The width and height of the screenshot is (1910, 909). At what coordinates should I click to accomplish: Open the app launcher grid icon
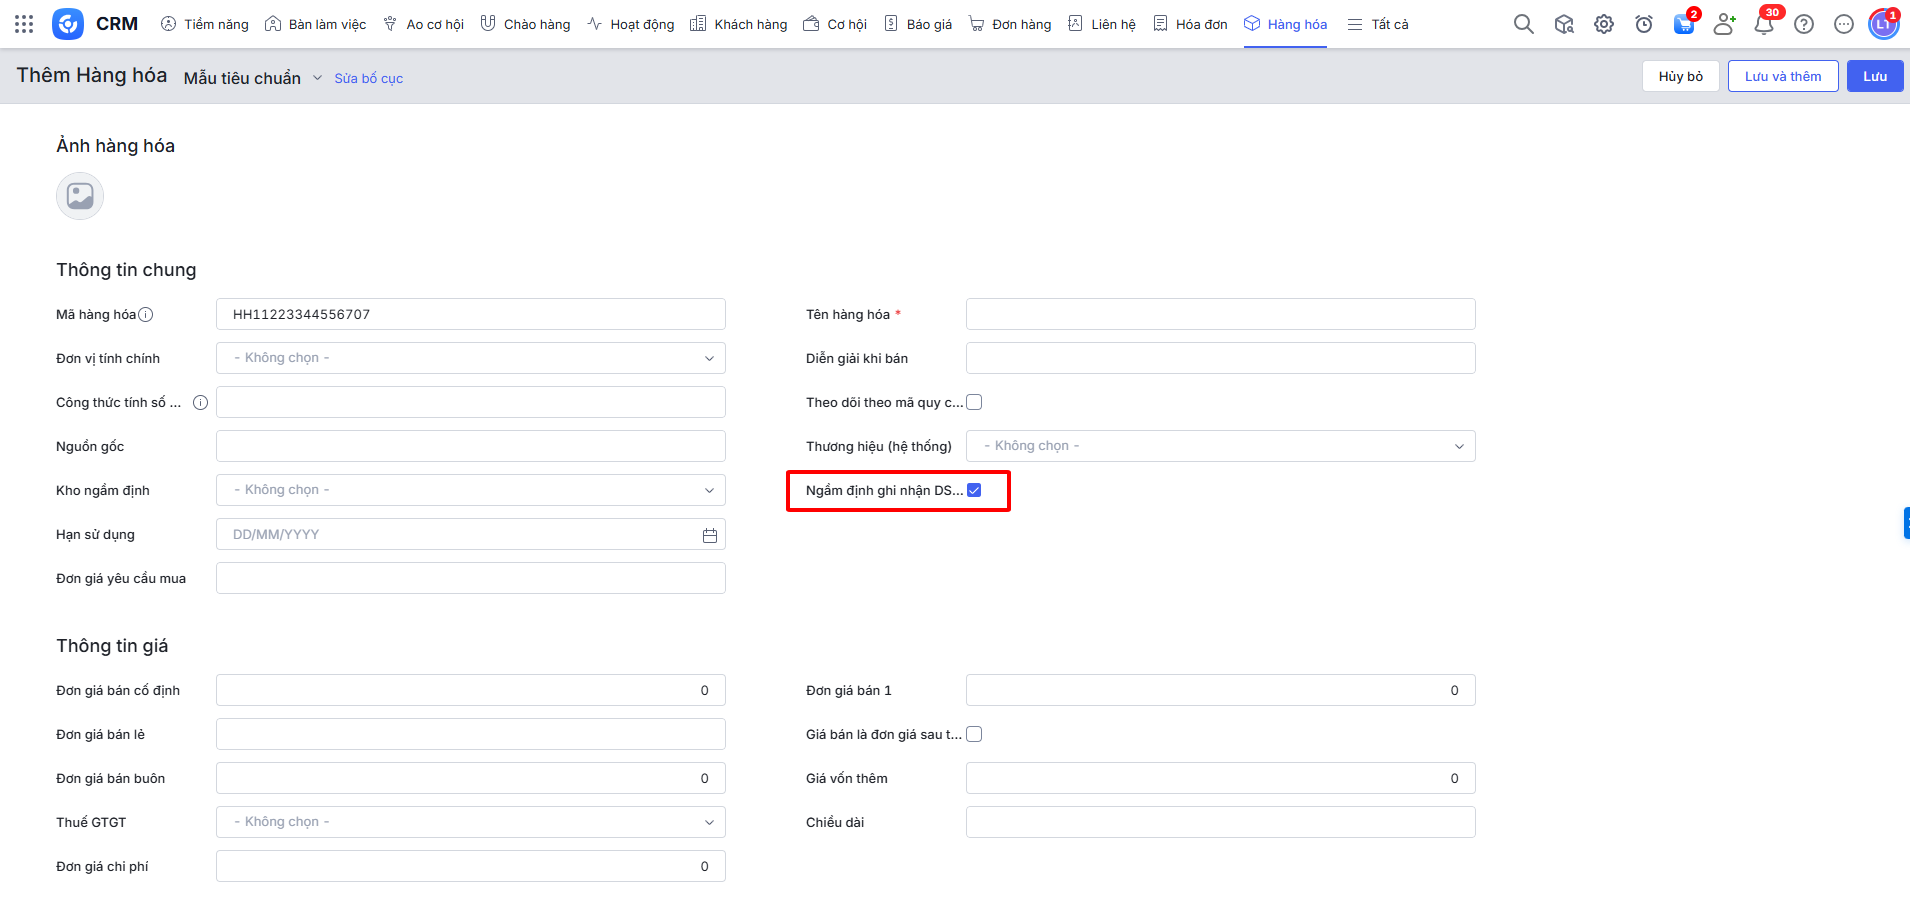pyautogui.click(x=24, y=24)
